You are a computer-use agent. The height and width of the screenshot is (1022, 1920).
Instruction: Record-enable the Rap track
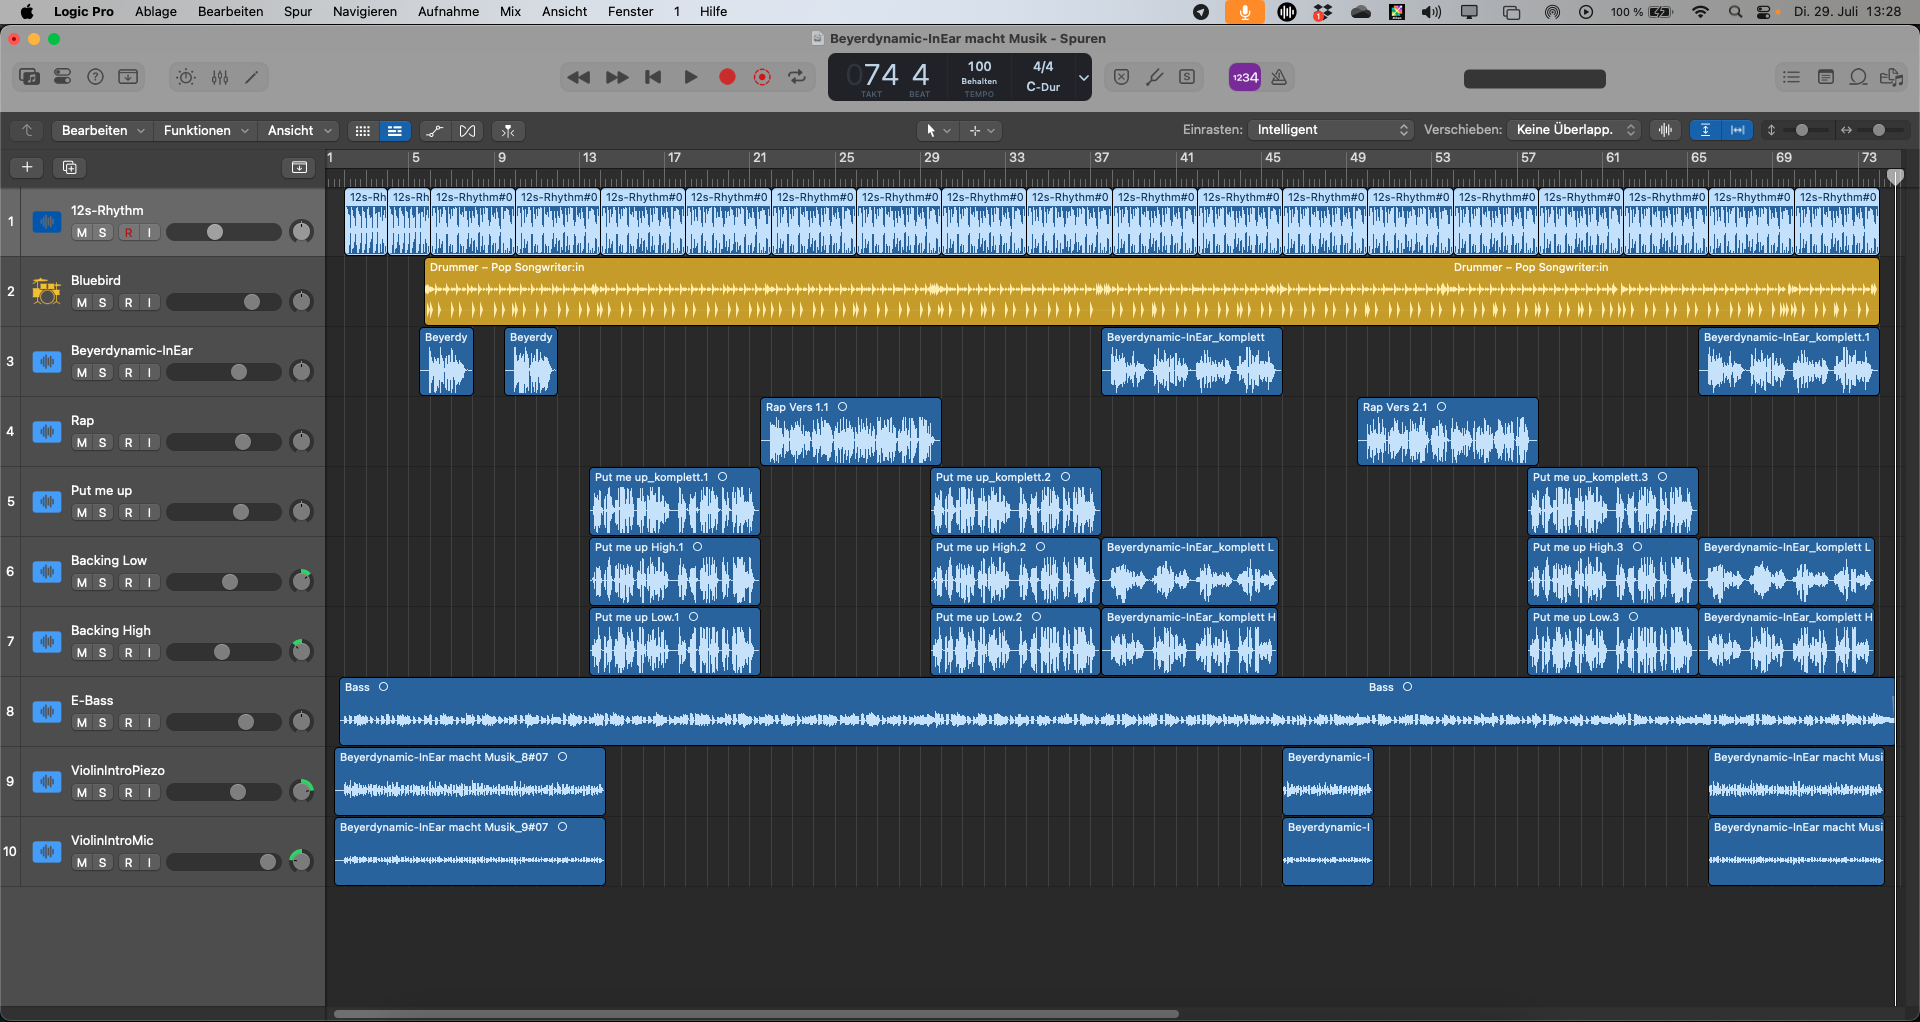(x=128, y=442)
